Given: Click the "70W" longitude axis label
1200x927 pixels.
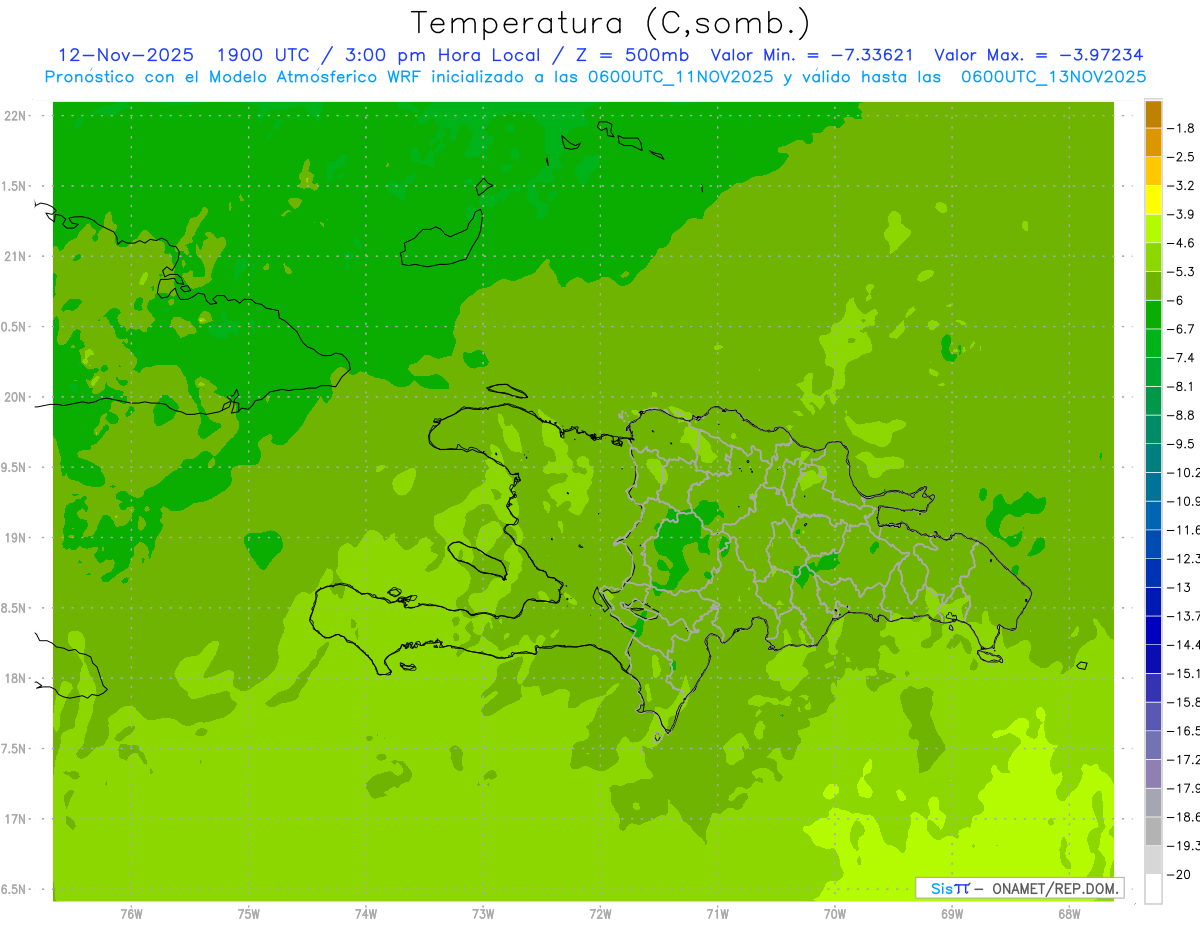Looking at the screenshot, I should point(835,913).
